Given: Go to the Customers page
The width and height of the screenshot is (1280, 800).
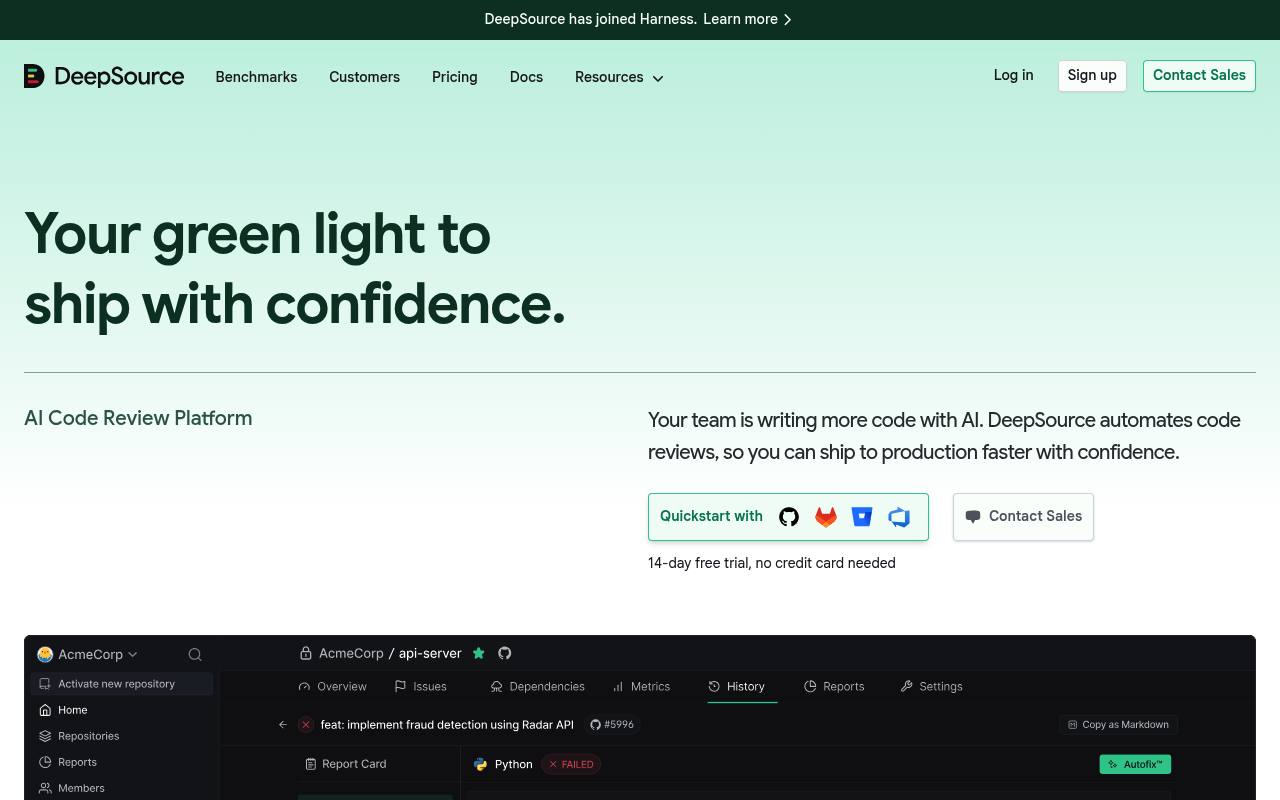Looking at the screenshot, I should tap(364, 77).
